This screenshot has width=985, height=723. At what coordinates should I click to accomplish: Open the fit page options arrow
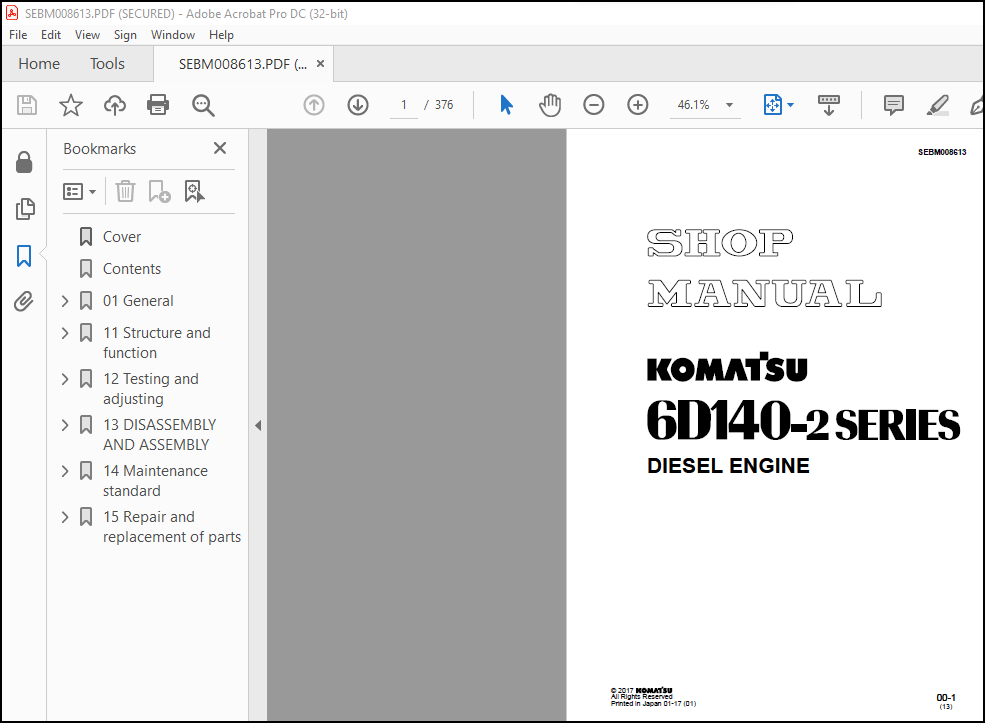(790, 105)
